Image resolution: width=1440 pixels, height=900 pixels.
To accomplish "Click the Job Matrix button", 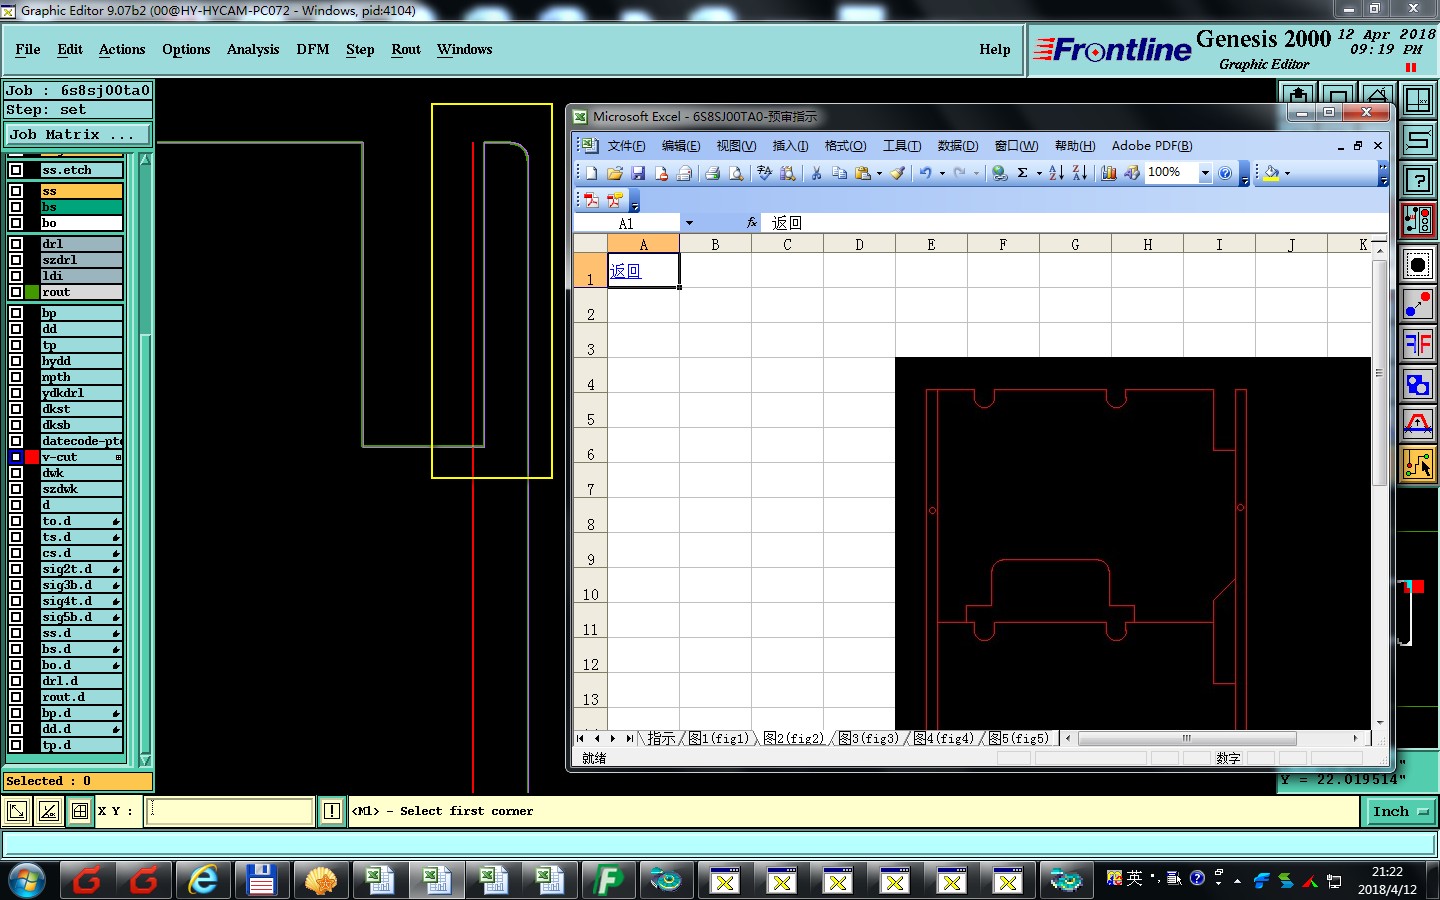I will click(x=78, y=134).
